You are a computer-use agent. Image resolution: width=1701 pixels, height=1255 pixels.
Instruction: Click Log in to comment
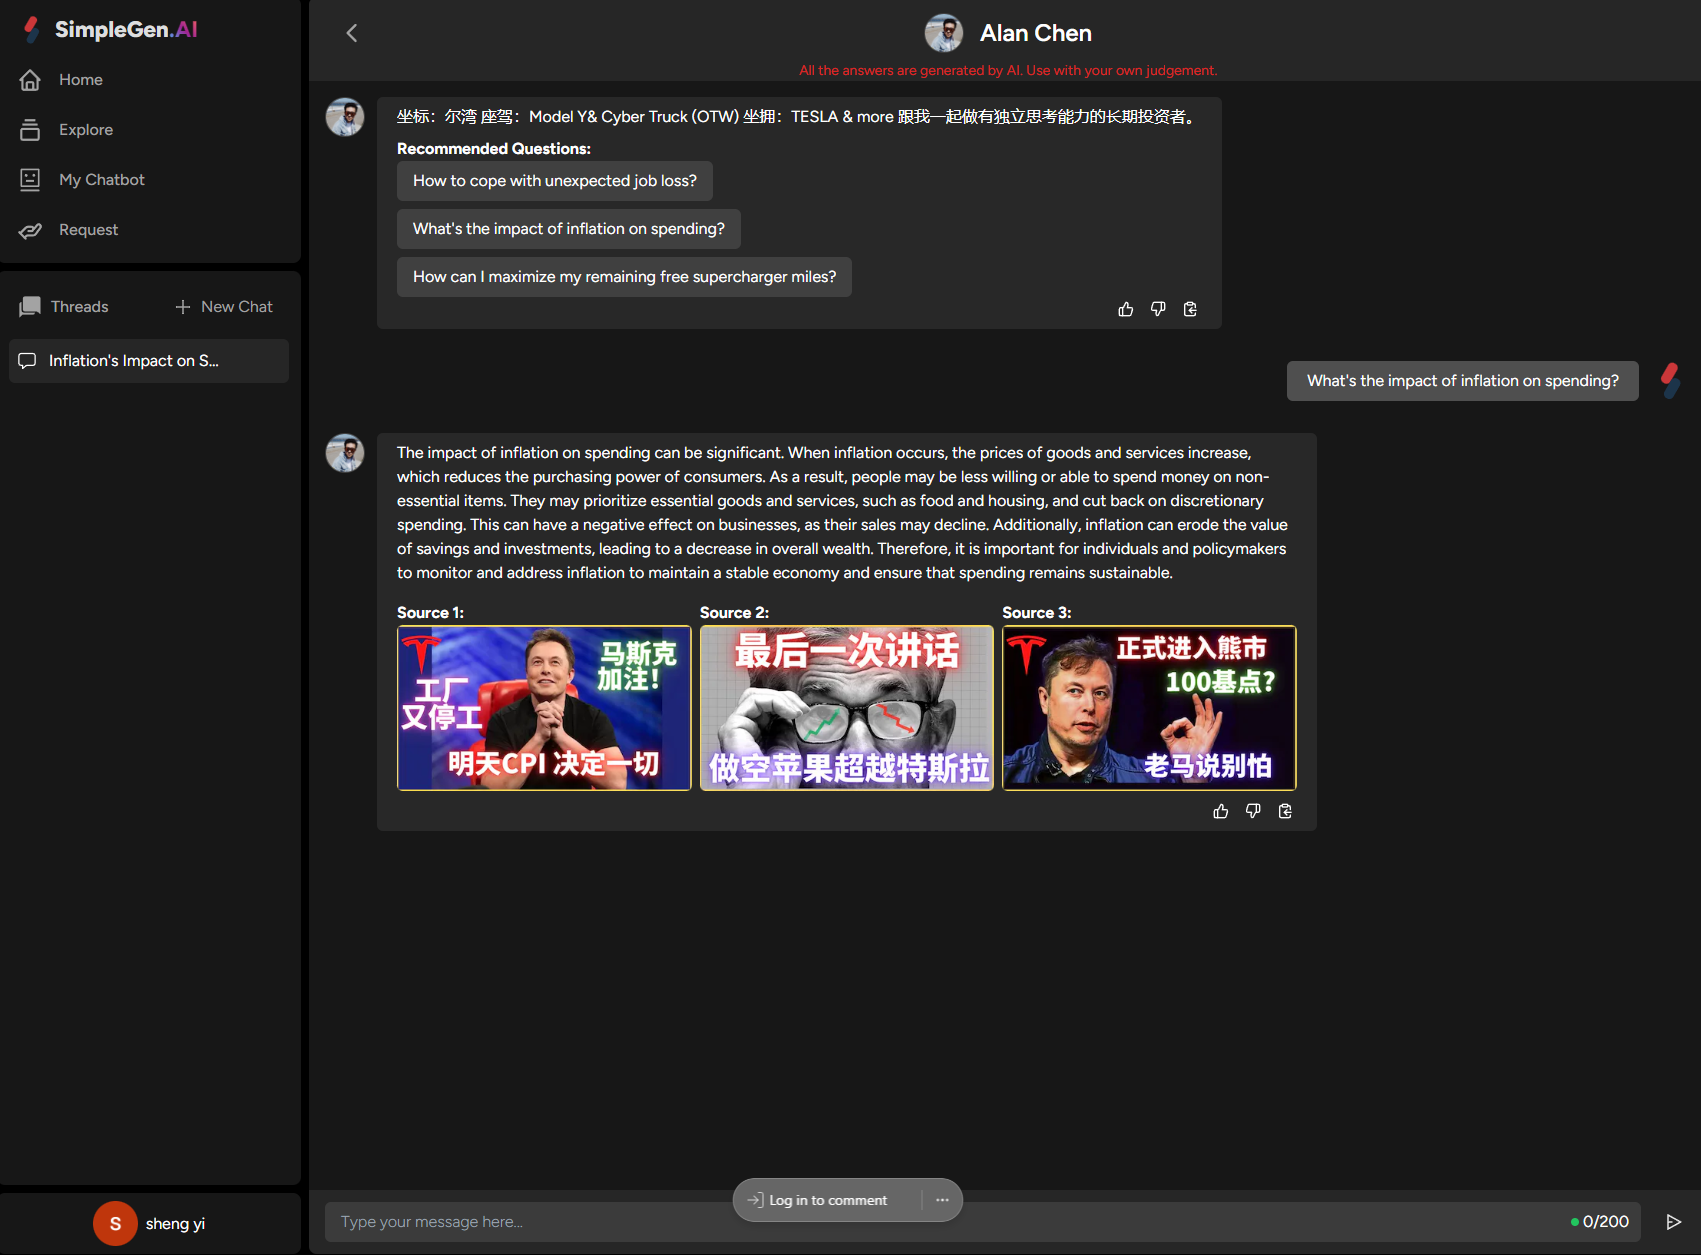pos(818,1200)
